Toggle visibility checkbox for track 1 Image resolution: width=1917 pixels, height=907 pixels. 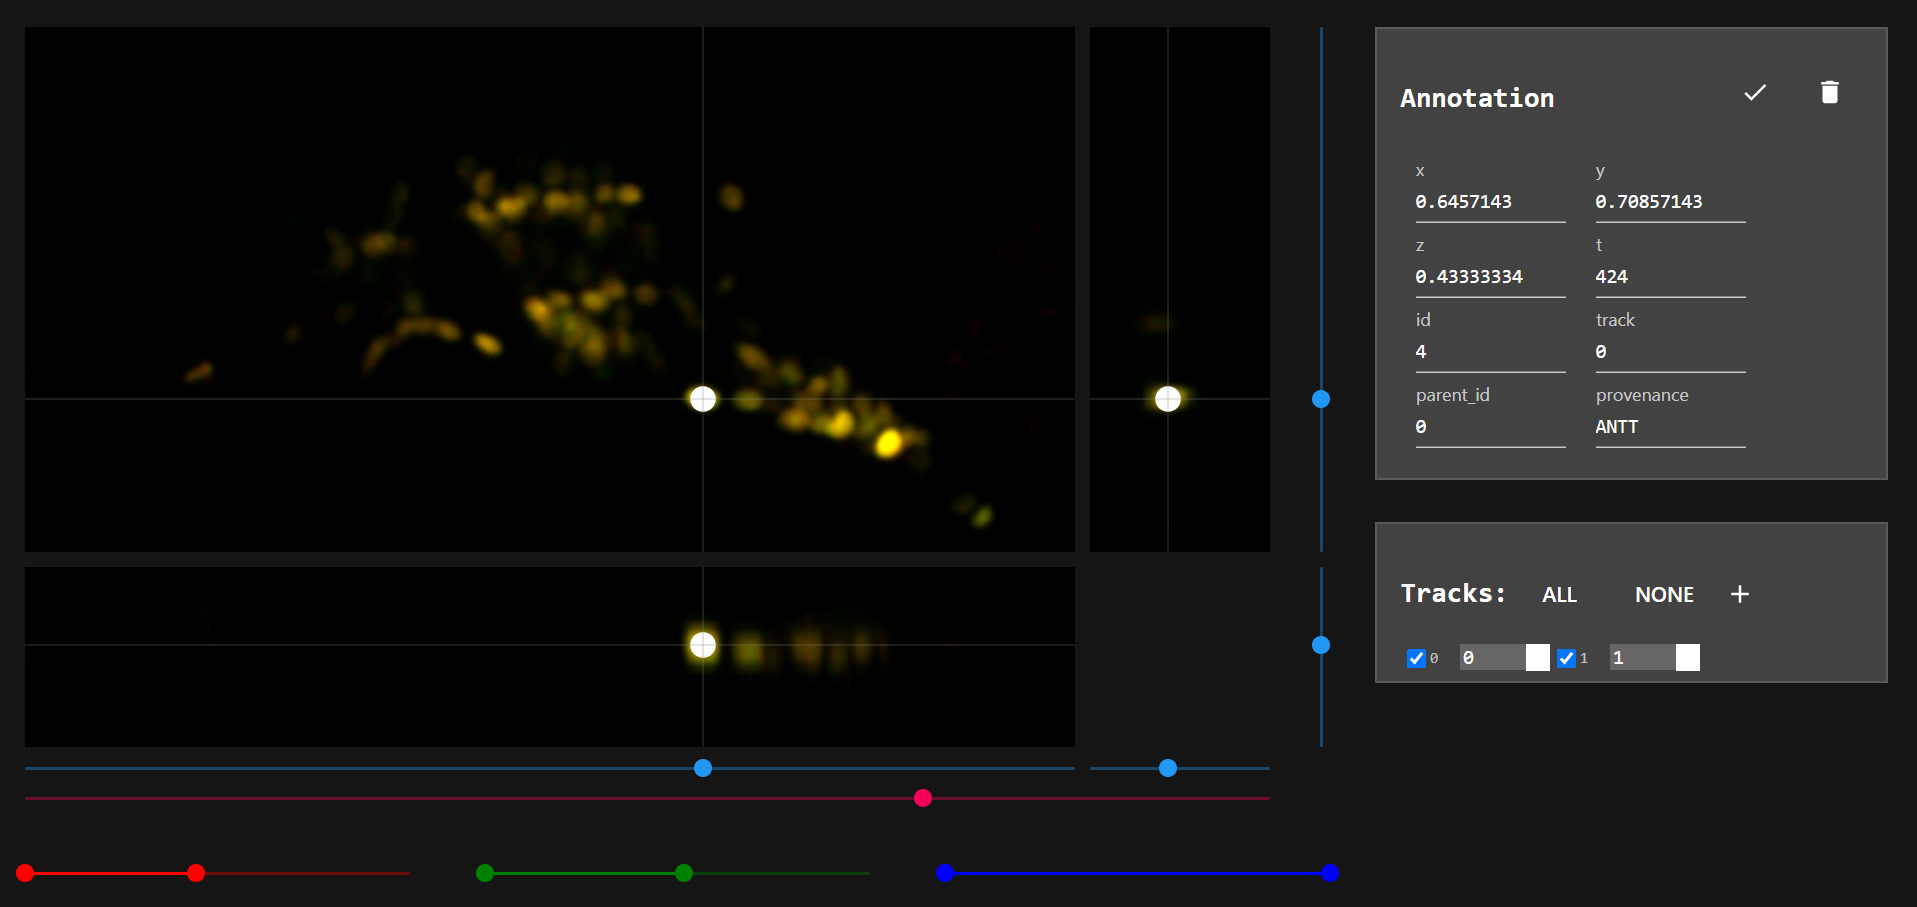[1566, 658]
